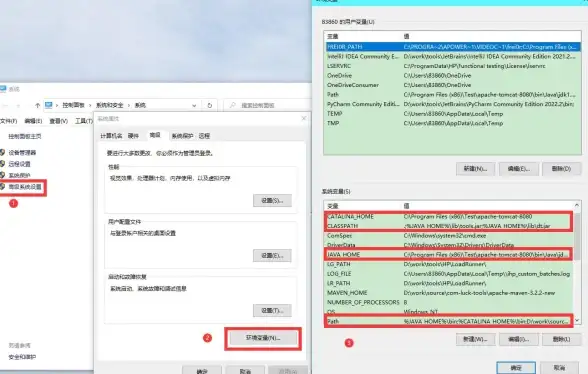
Task: Click the 控制面板主页 link
Action: [x=25, y=137]
